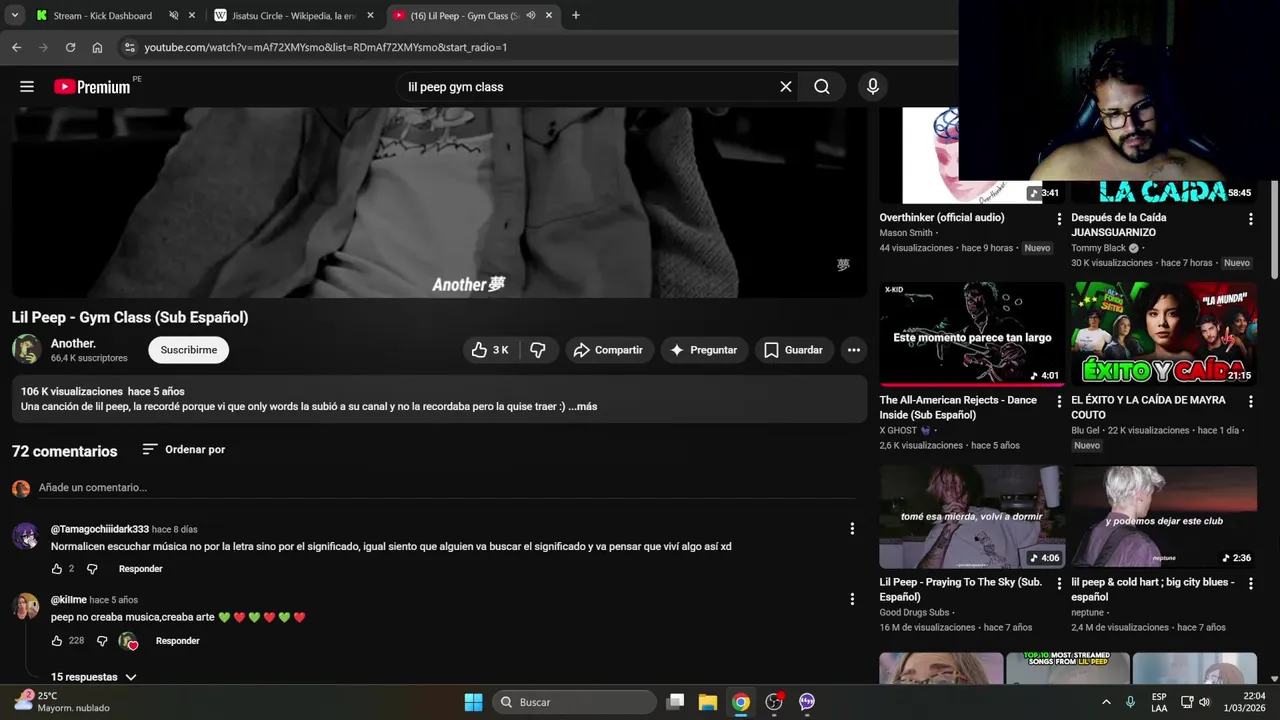Open options for Overthinker (official audio)
This screenshot has height=720, width=1280.
click(1059, 218)
